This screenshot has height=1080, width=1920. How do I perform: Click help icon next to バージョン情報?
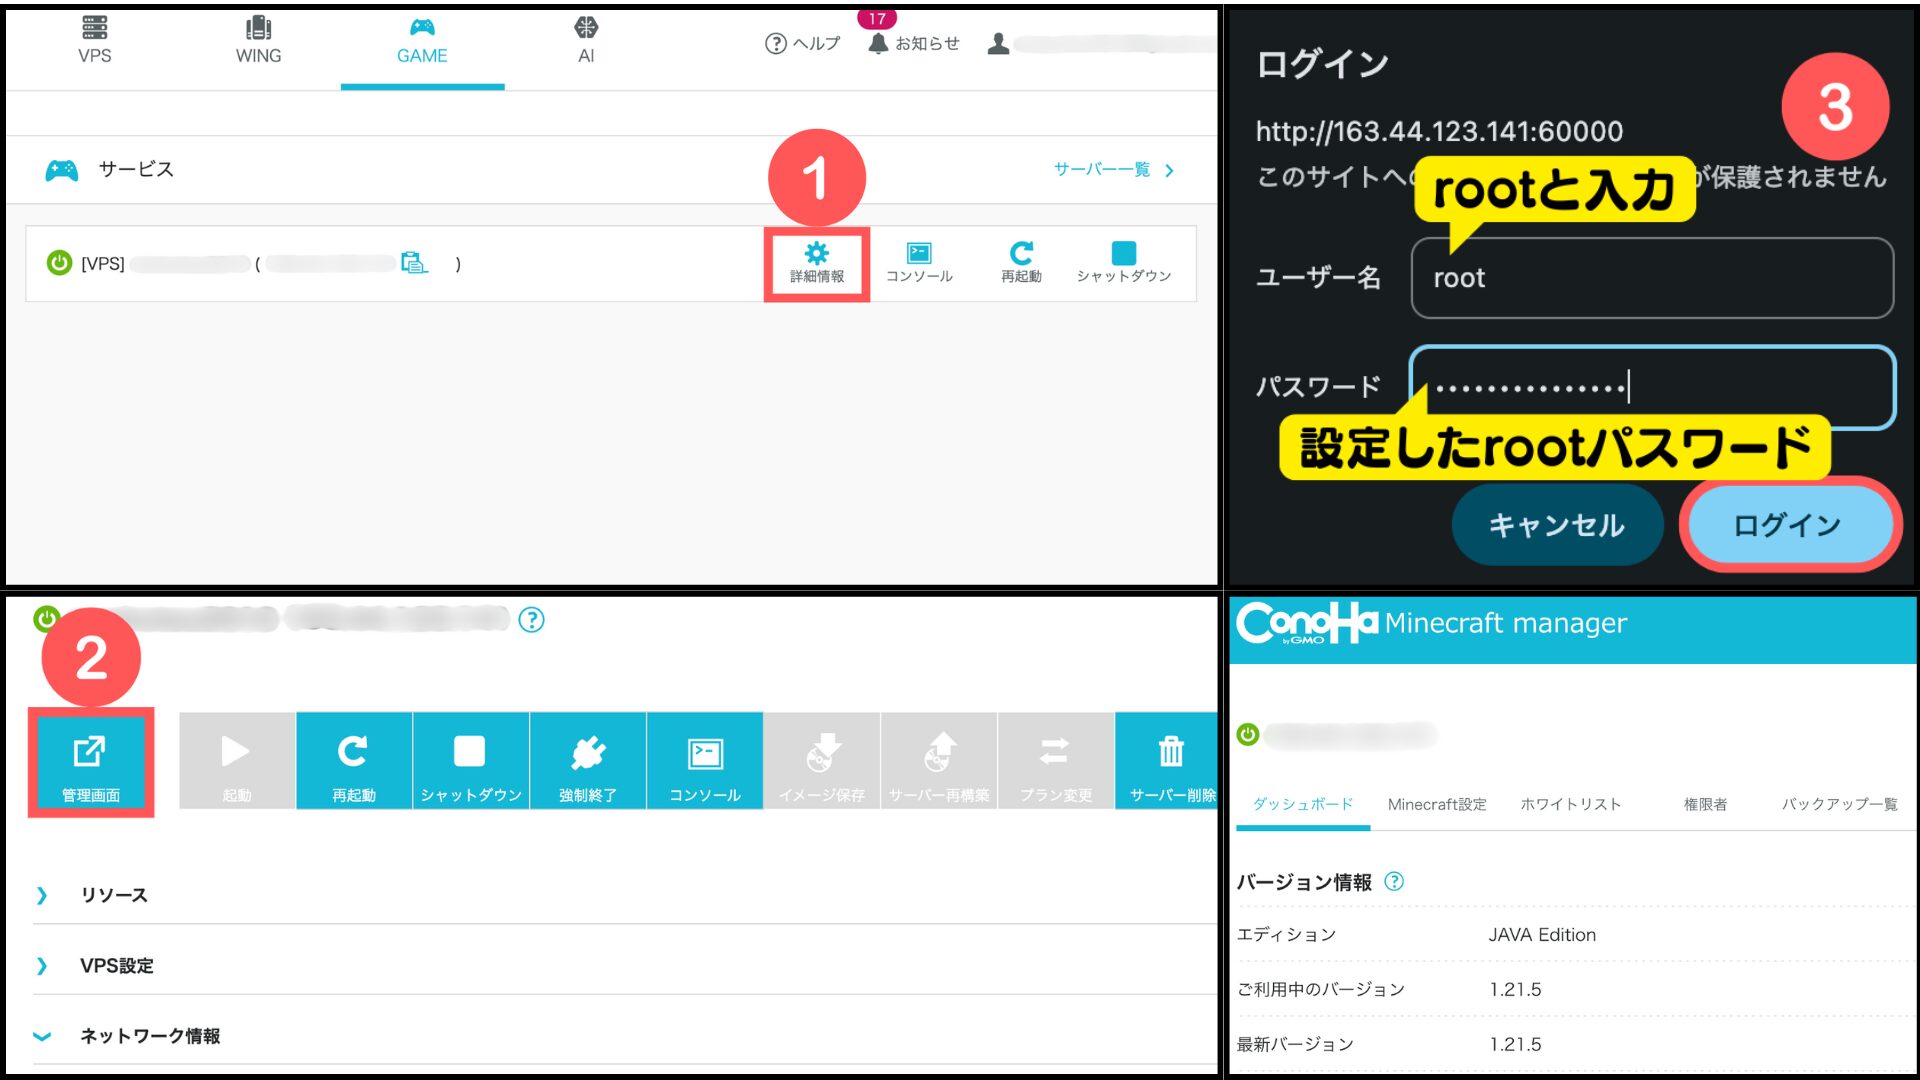point(1394,882)
